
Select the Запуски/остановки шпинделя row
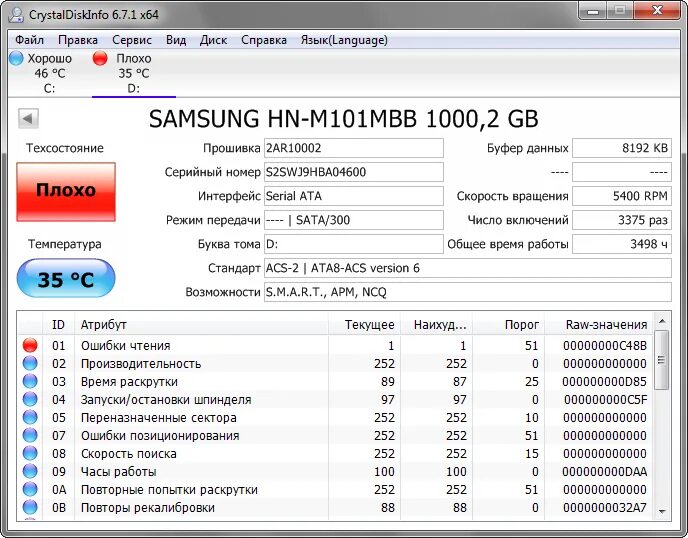335,399
